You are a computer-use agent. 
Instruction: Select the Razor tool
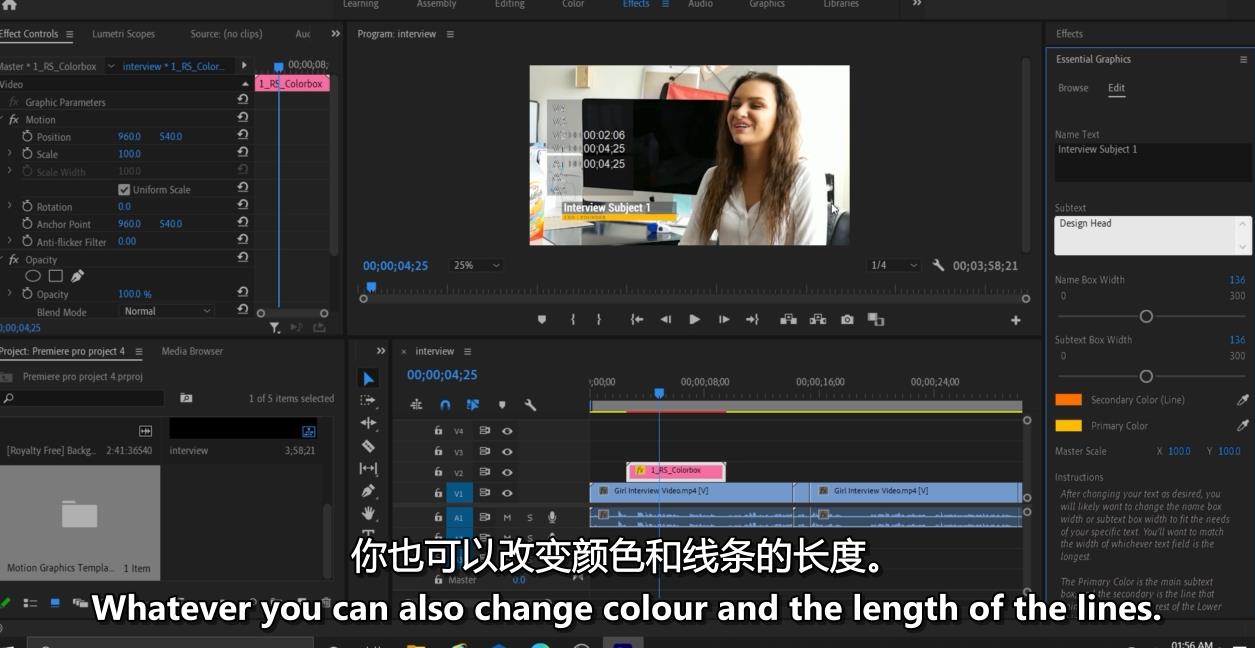[368, 446]
